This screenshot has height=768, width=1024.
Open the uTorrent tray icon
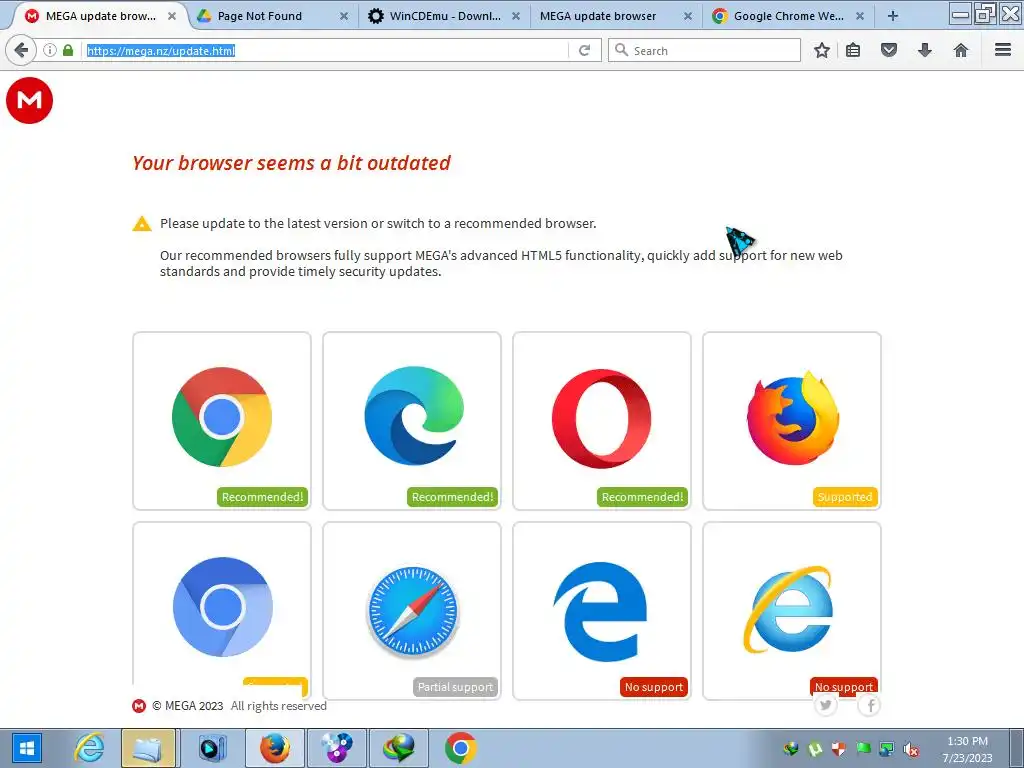(815, 749)
